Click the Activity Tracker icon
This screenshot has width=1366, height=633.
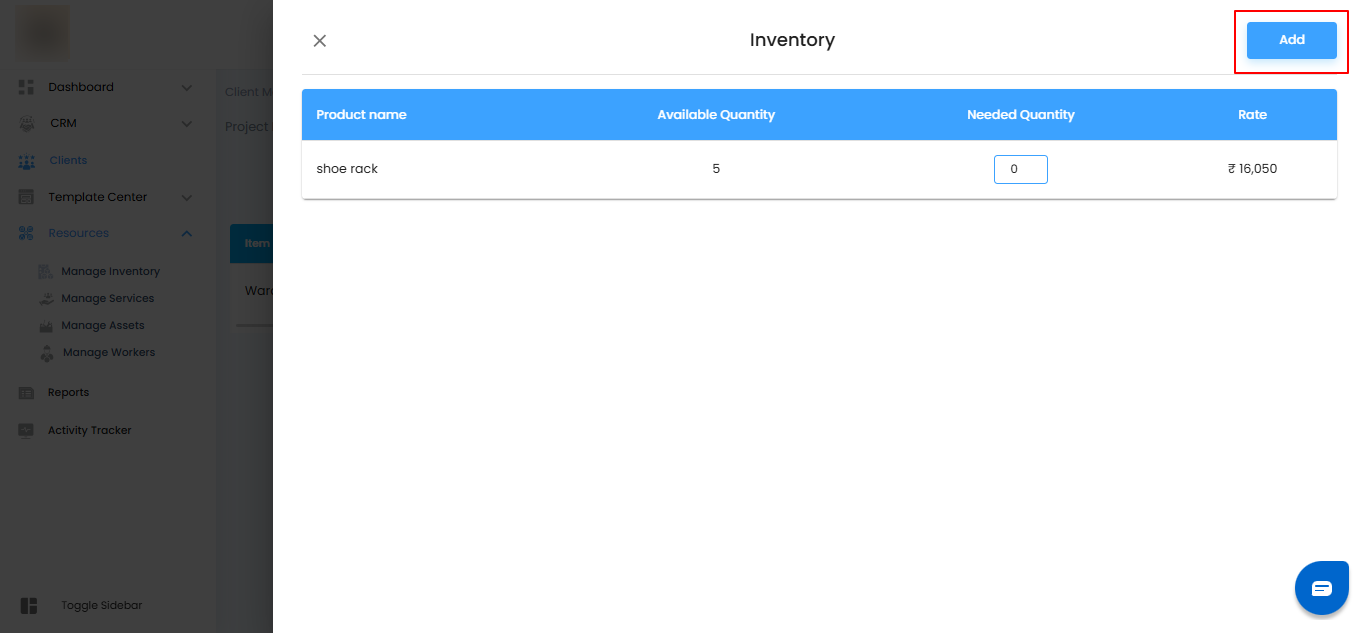tap(27, 430)
